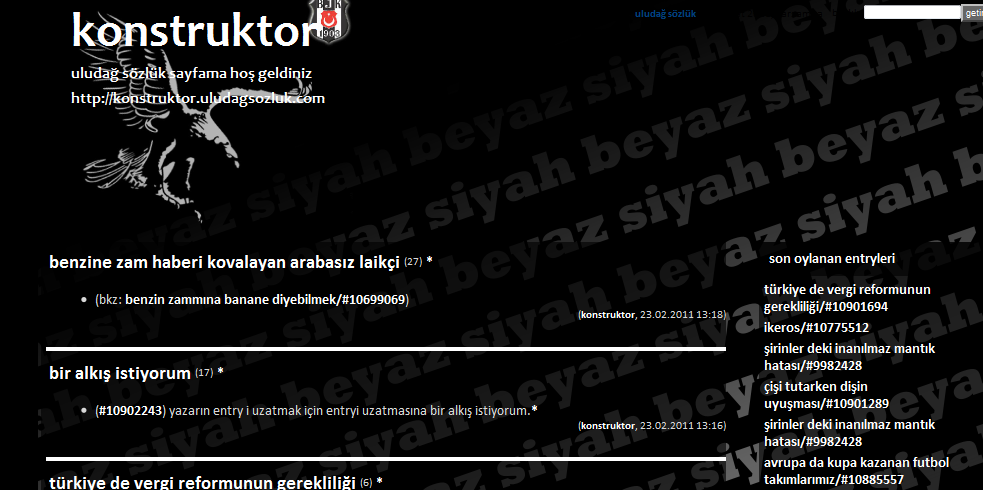Open sidebar entry ikeros/#10775512
This screenshot has height=490, width=983.
pos(816,327)
